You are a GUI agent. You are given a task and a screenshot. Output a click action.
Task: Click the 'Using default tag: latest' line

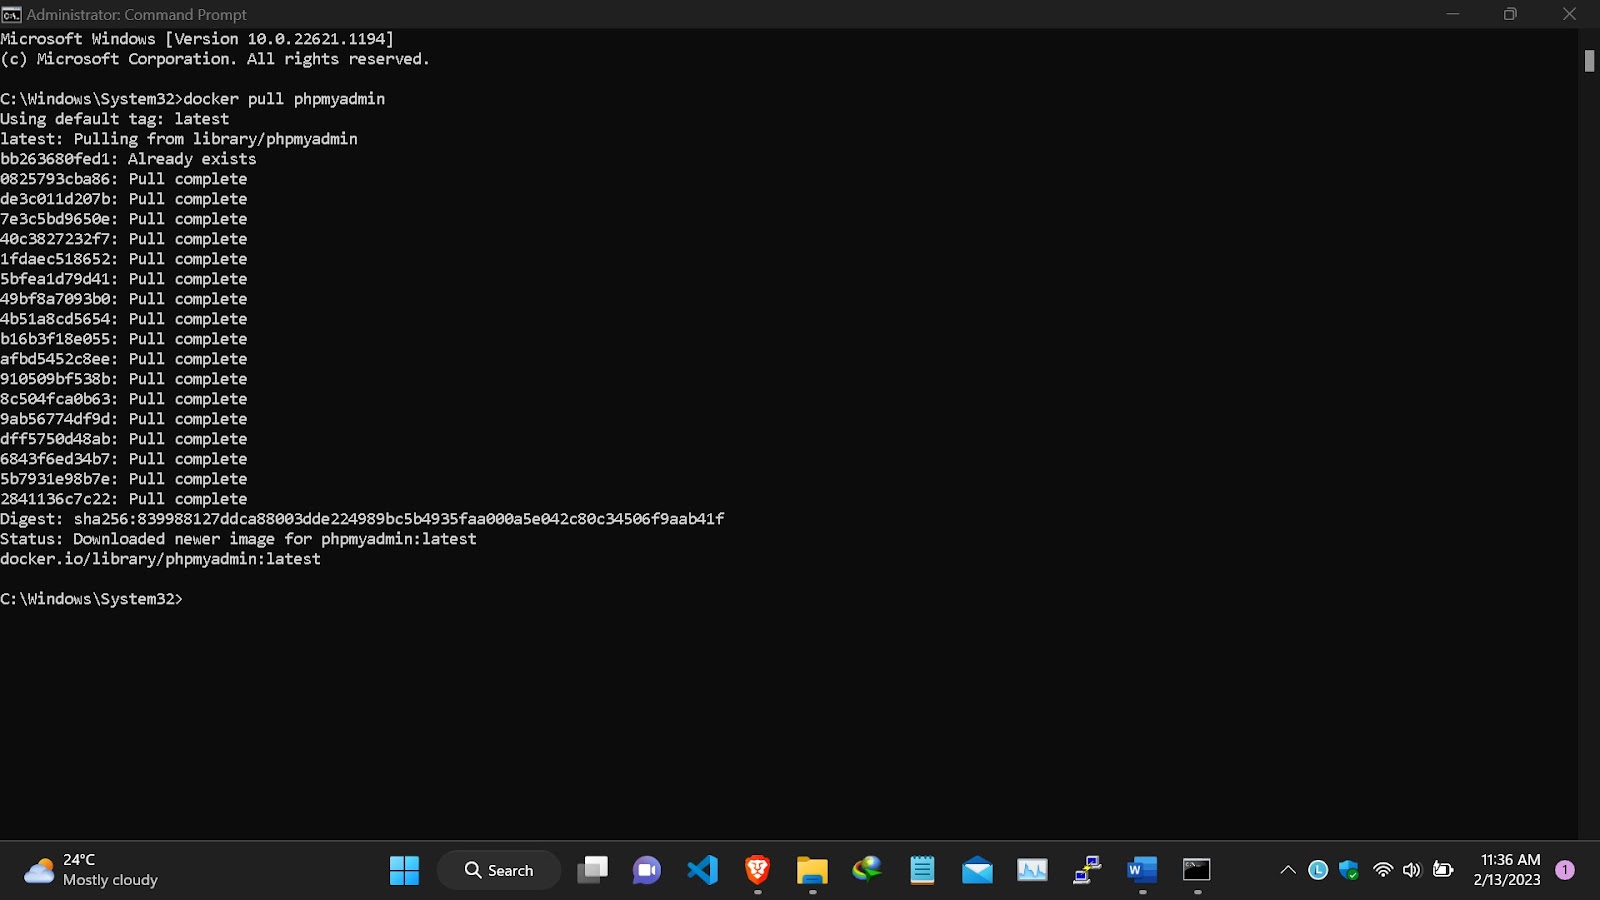point(115,119)
